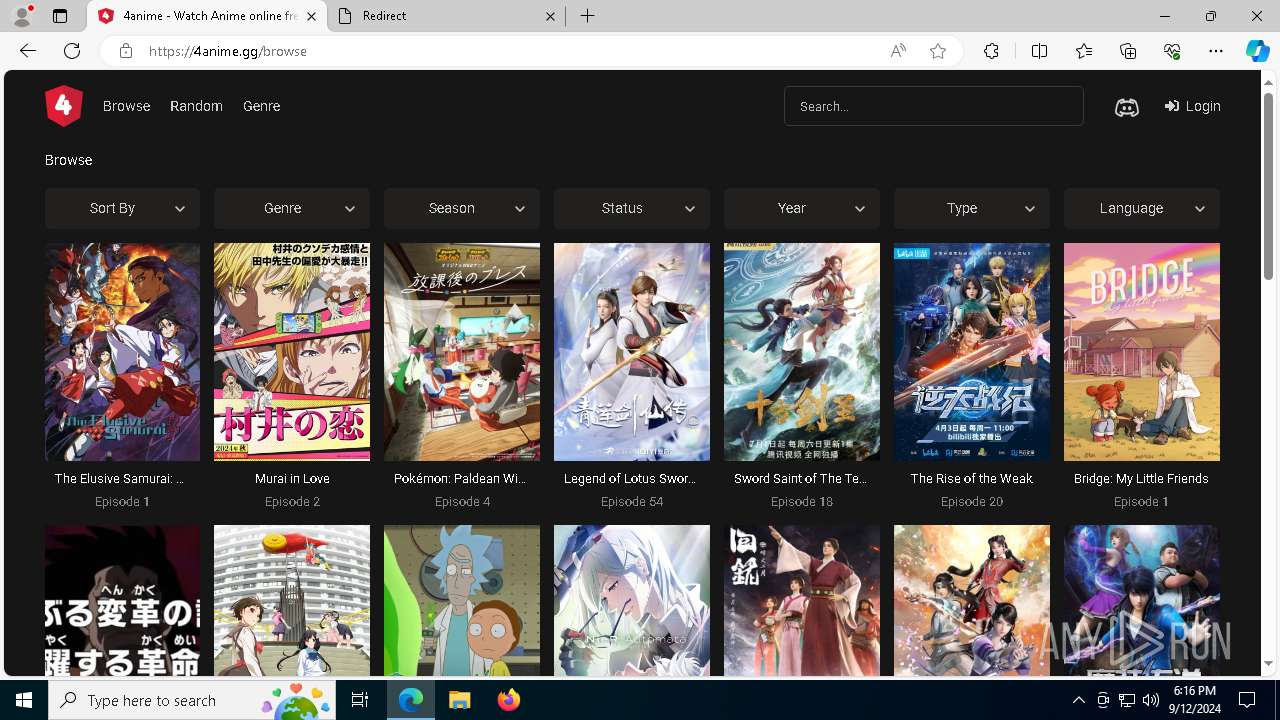1280x720 pixels.
Task: Click the site Search field
Action: pos(934,106)
